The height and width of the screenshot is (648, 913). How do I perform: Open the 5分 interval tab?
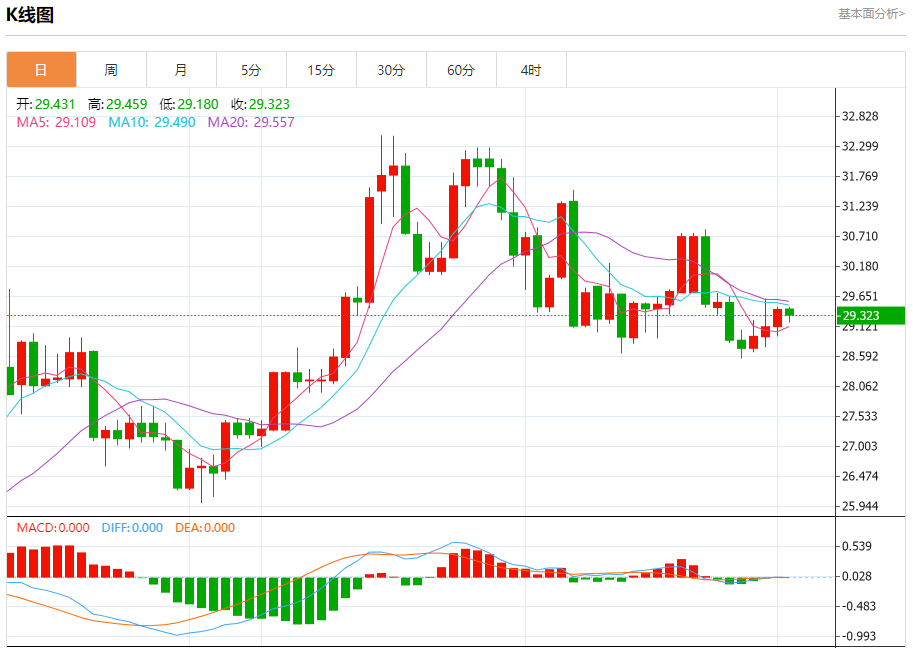click(x=251, y=70)
